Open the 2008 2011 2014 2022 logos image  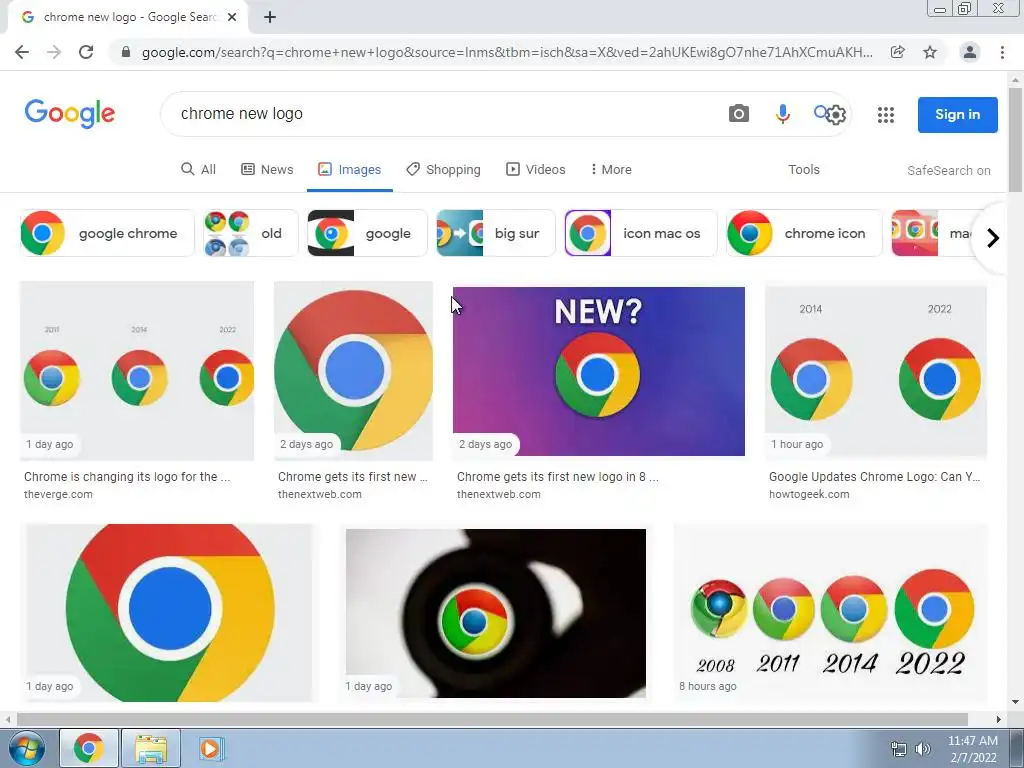(x=830, y=613)
